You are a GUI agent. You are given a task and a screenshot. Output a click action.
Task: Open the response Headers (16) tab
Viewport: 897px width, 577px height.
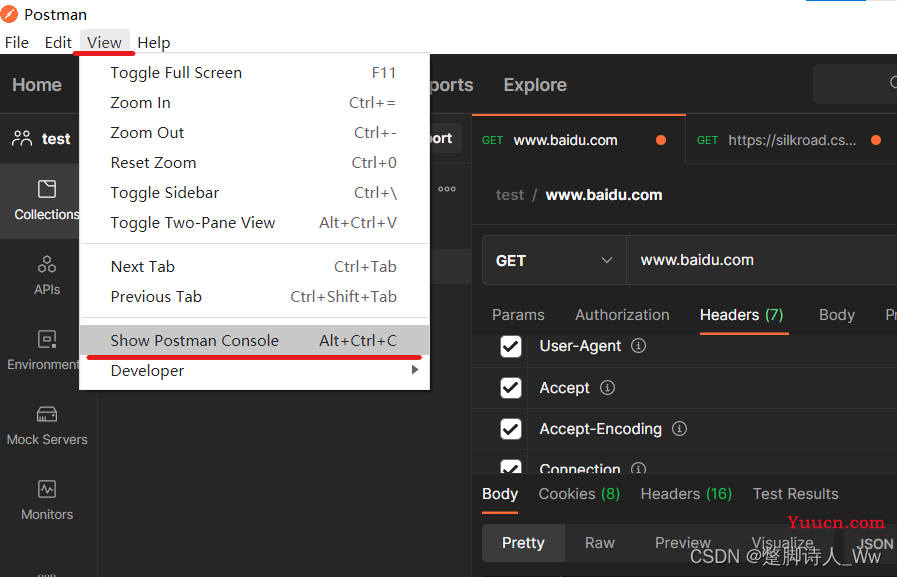coord(686,494)
